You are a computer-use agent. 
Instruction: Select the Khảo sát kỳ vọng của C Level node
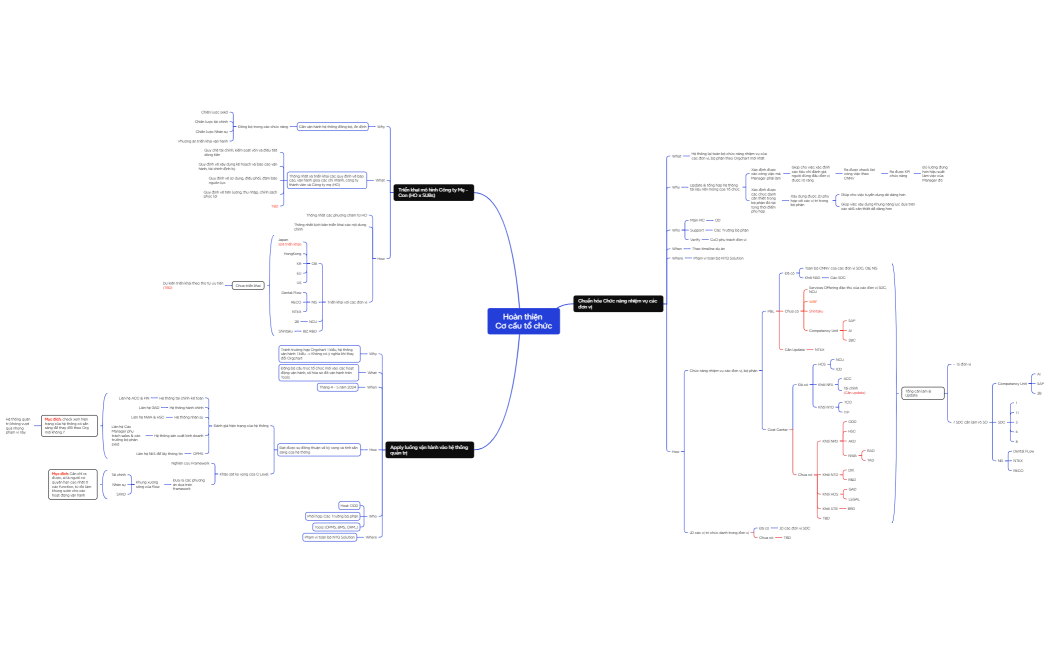243,474
